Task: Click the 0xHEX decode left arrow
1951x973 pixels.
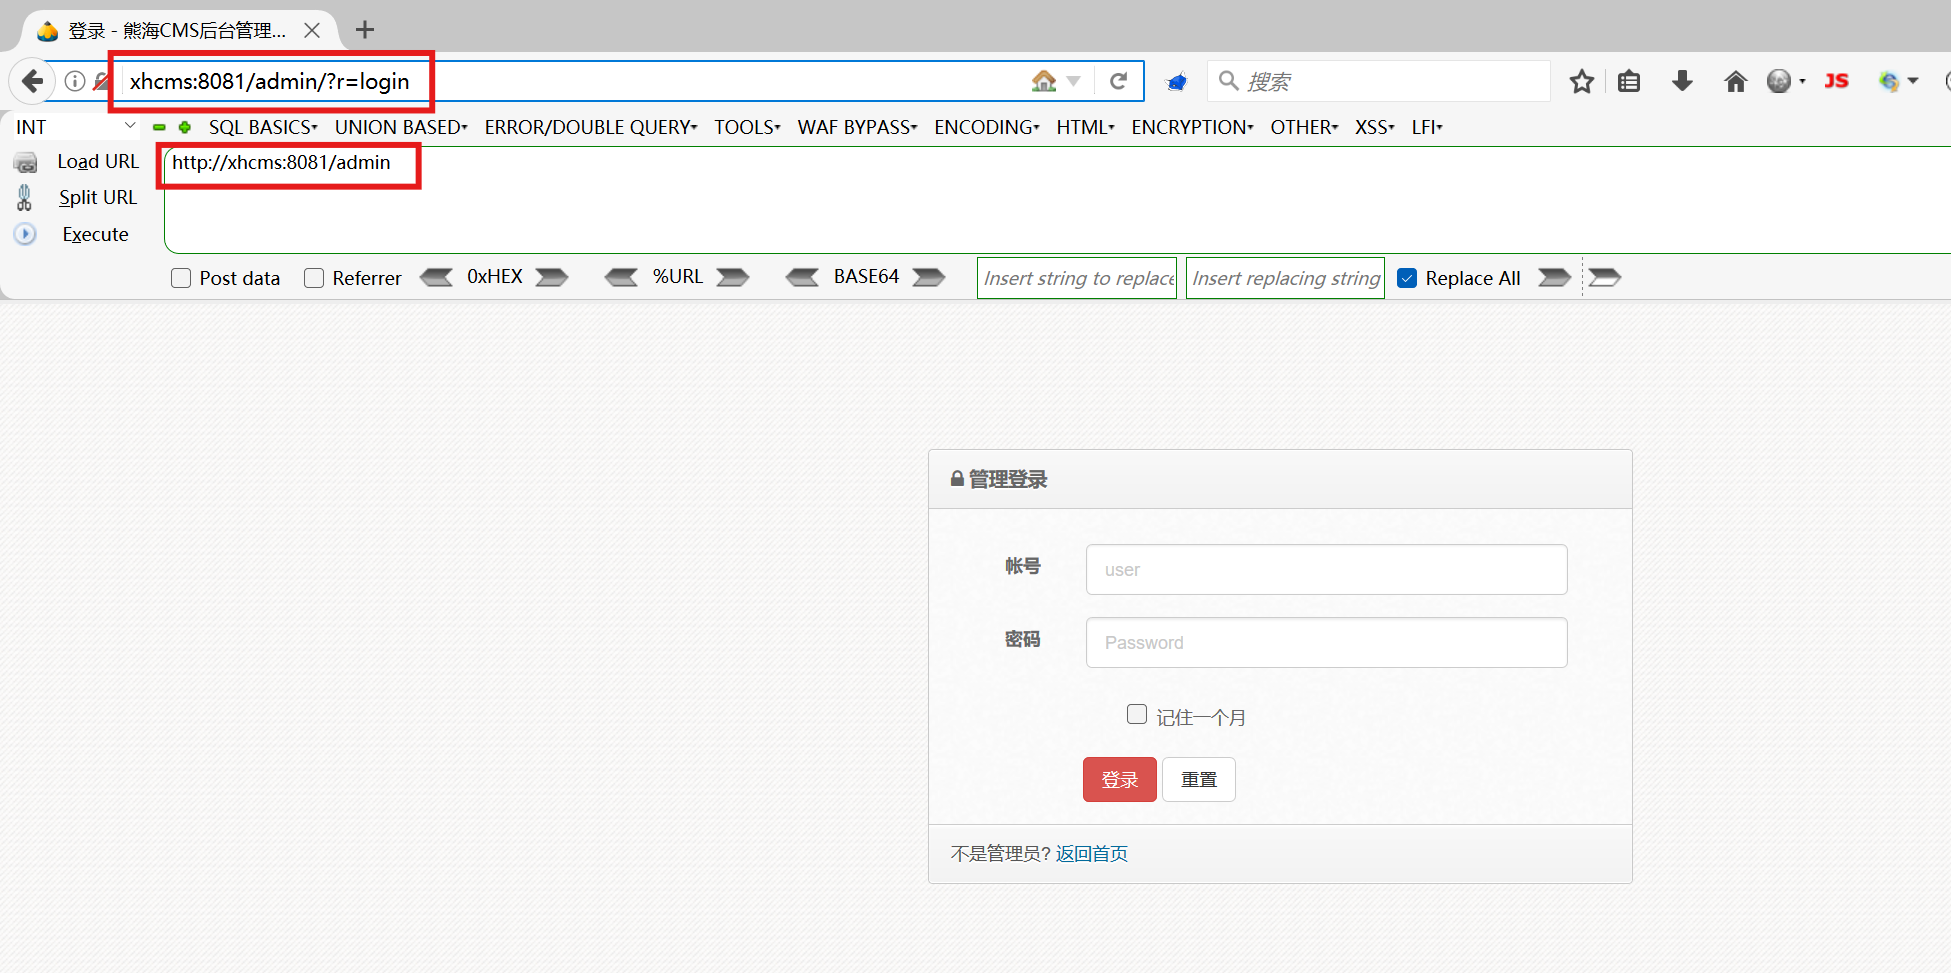Action: 436,277
